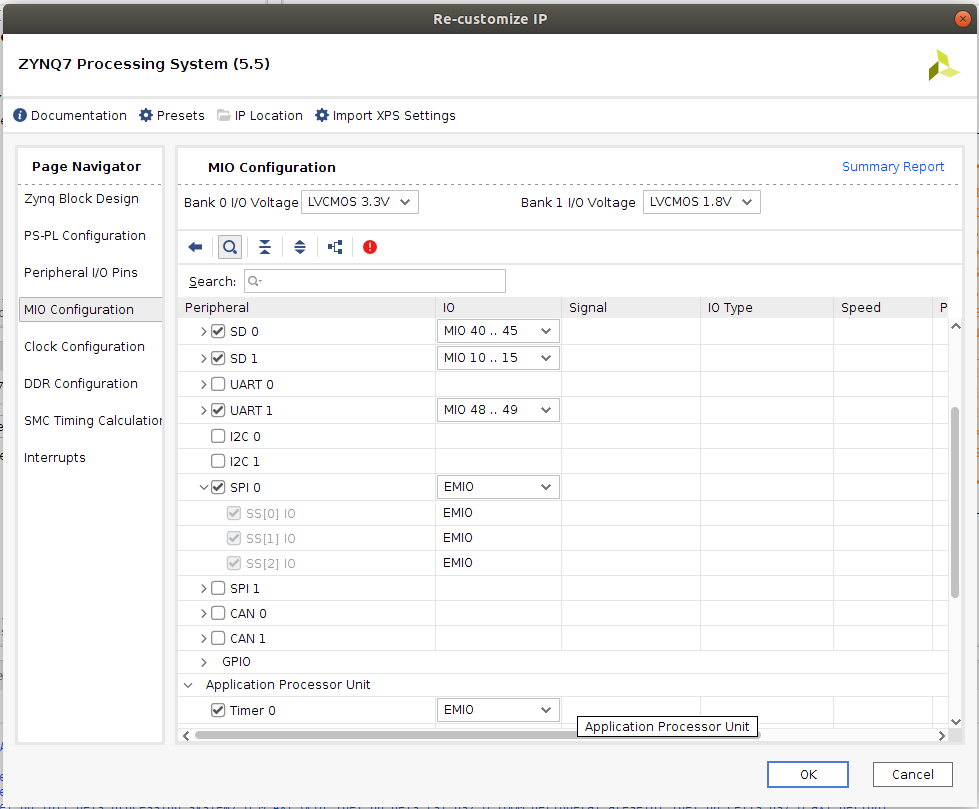Close the Re-customize IP dialog
Screen dimensions: 979x809
point(963,19)
